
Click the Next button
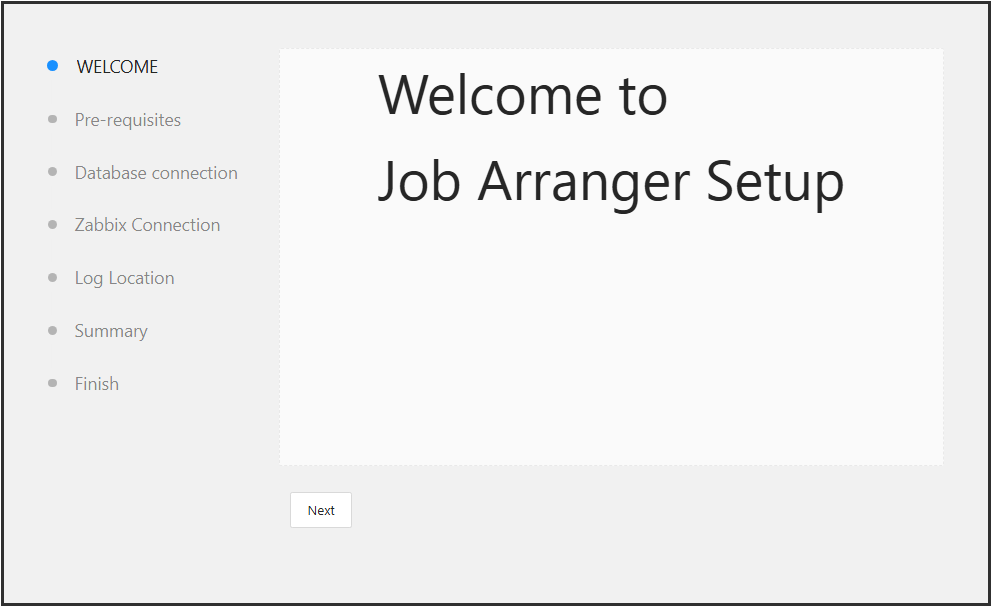pyautogui.click(x=321, y=510)
